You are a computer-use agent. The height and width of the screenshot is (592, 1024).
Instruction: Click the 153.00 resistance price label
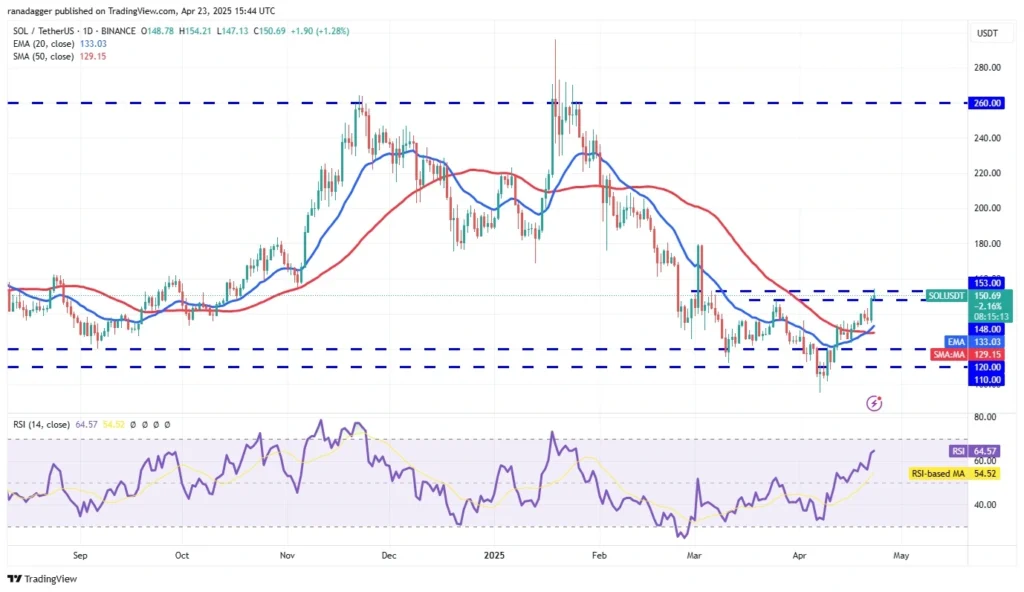click(987, 283)
